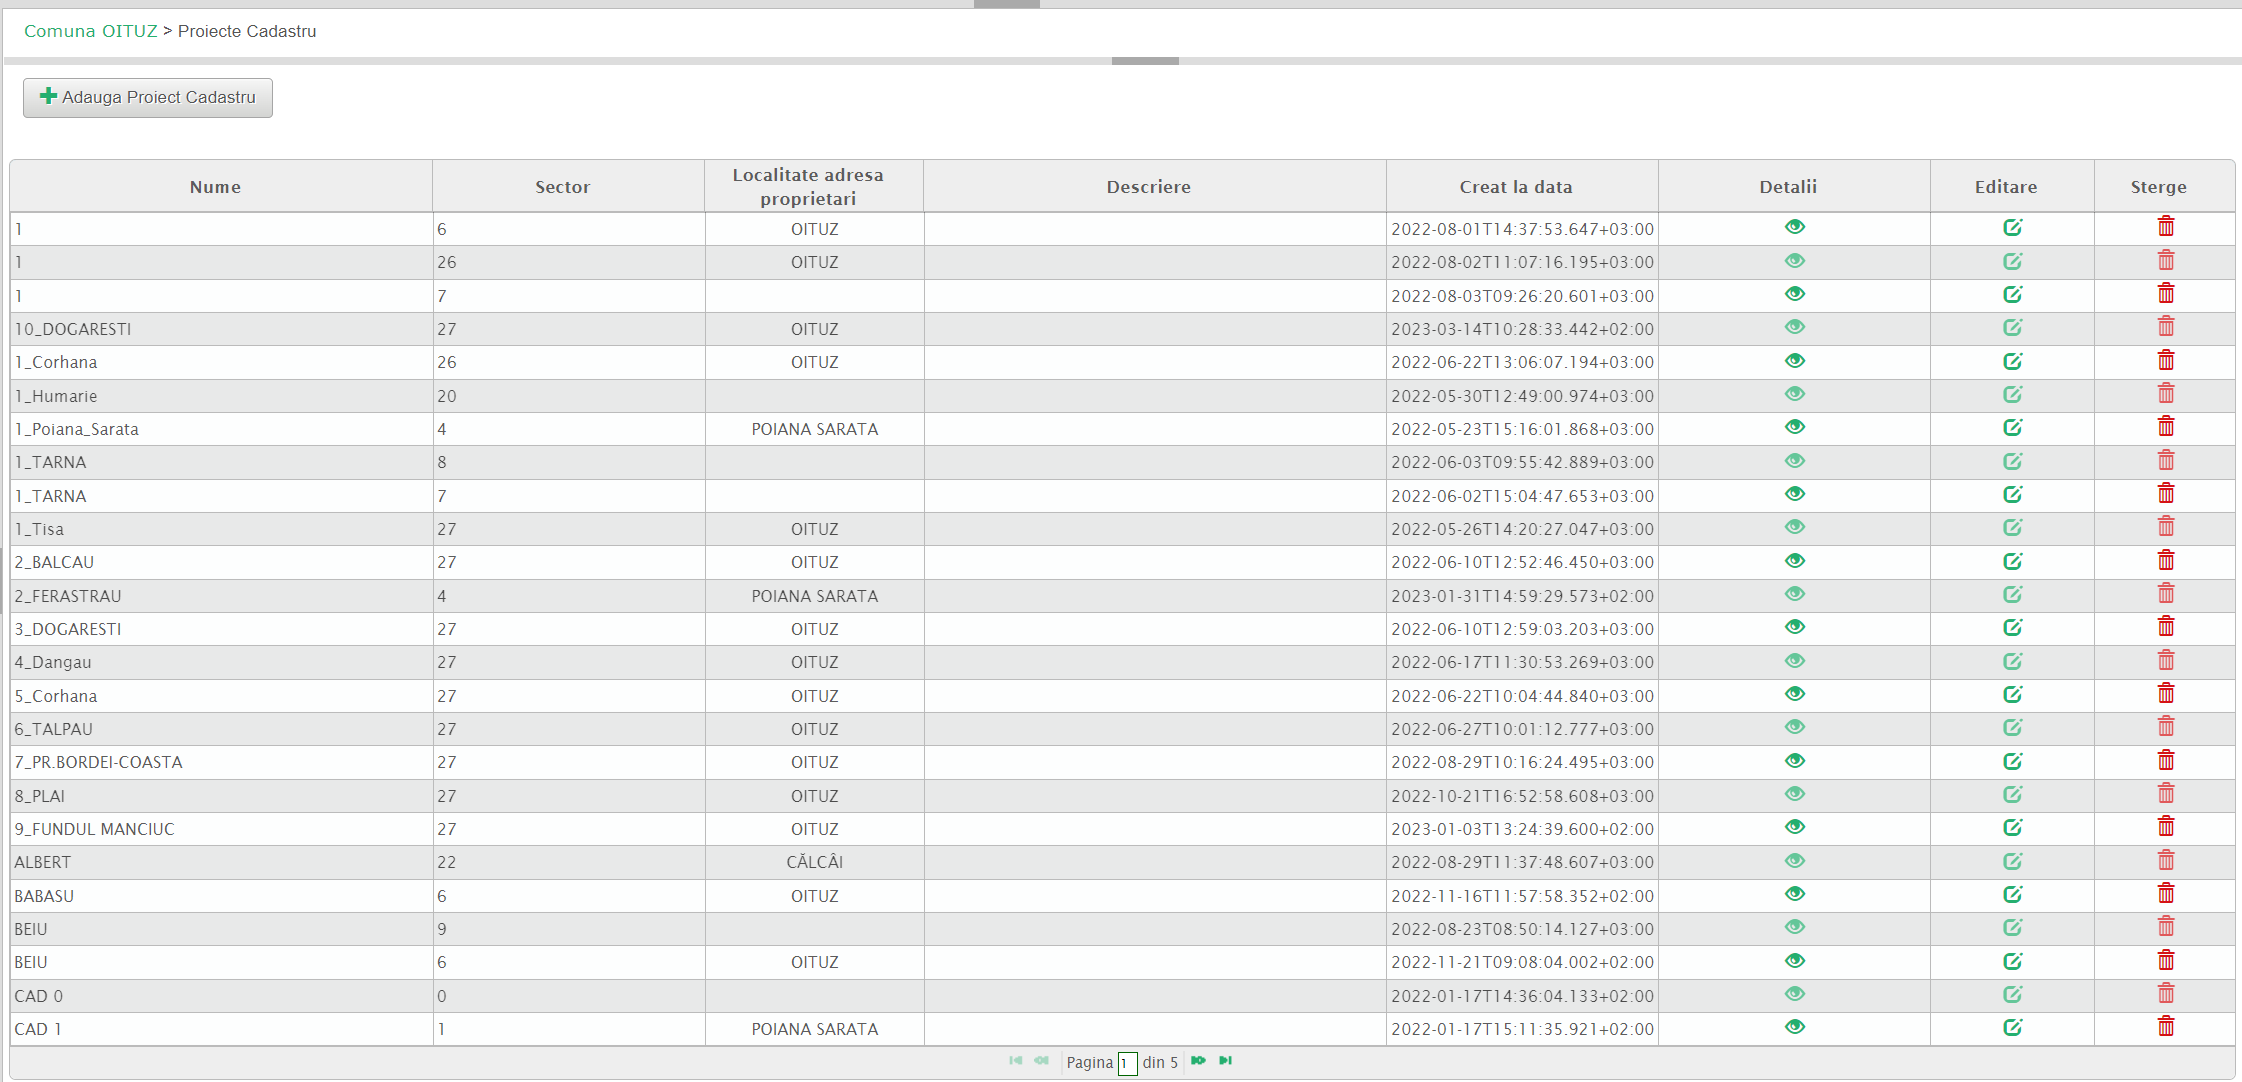The height and width of the screenshot is (1082, 2242).
Task: Delete the 10_DOGARESTI project row
Action: tap(2166, 327)
